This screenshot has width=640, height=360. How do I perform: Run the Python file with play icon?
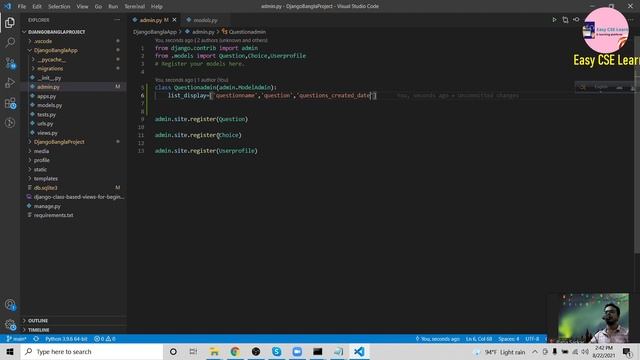coord(554,20)
